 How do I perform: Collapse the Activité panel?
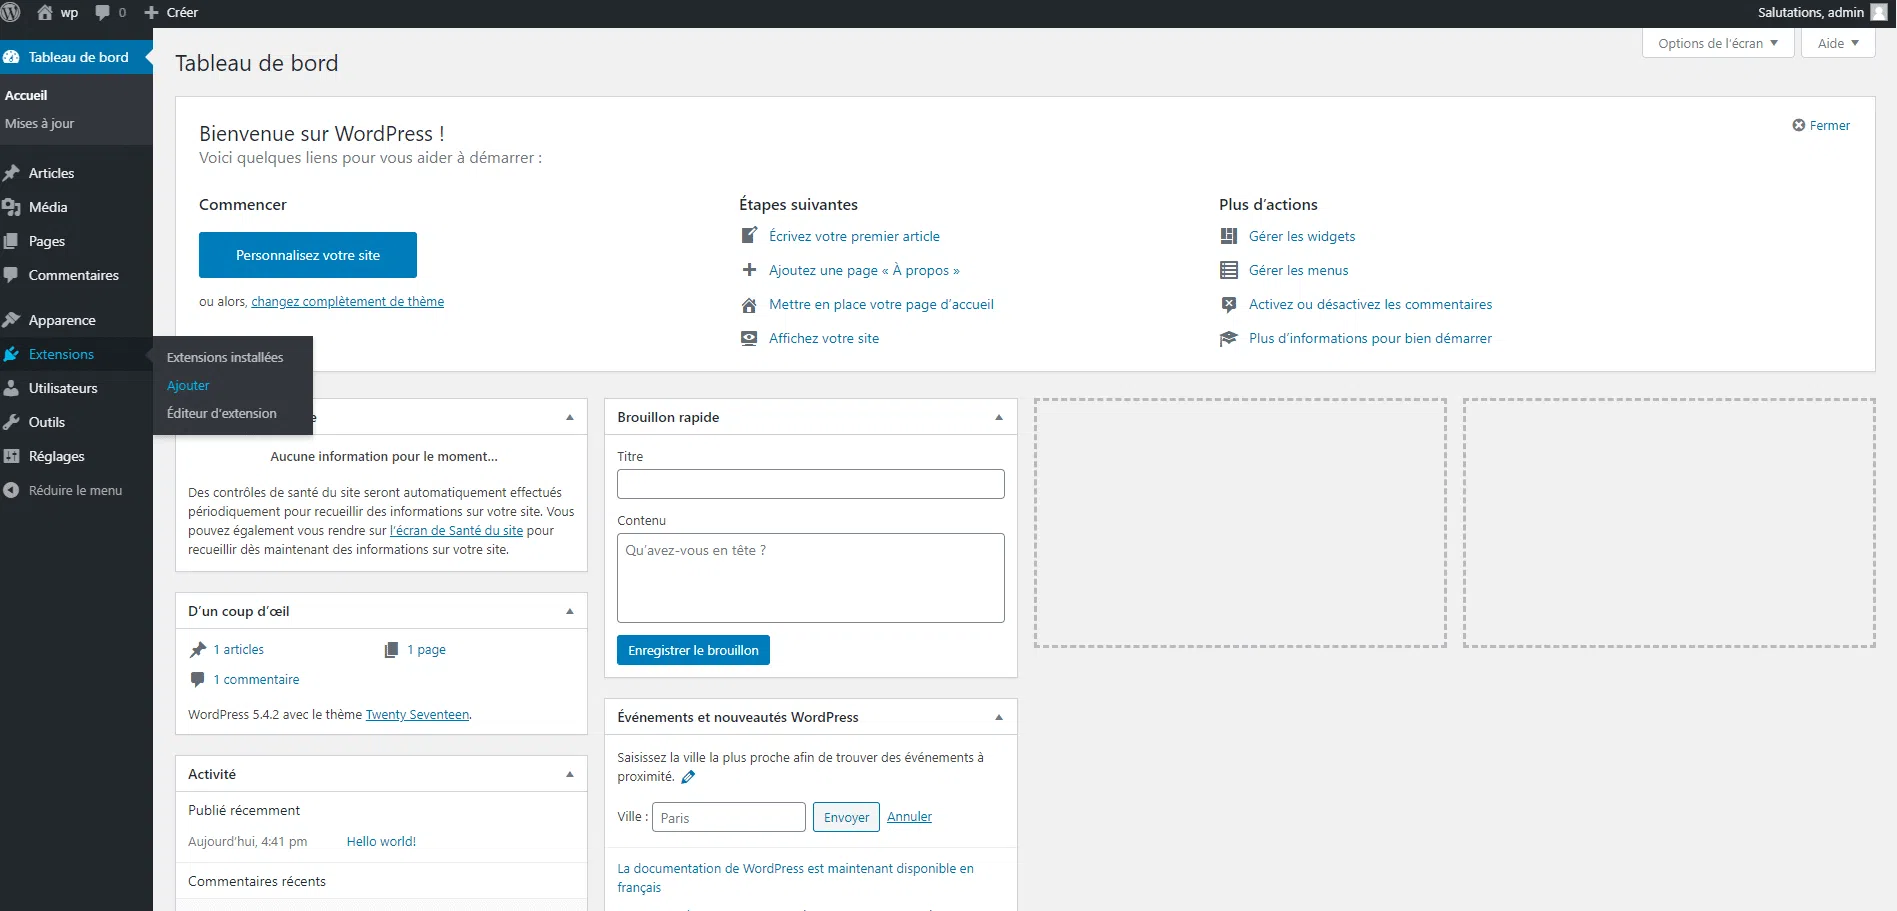point(570,774)
